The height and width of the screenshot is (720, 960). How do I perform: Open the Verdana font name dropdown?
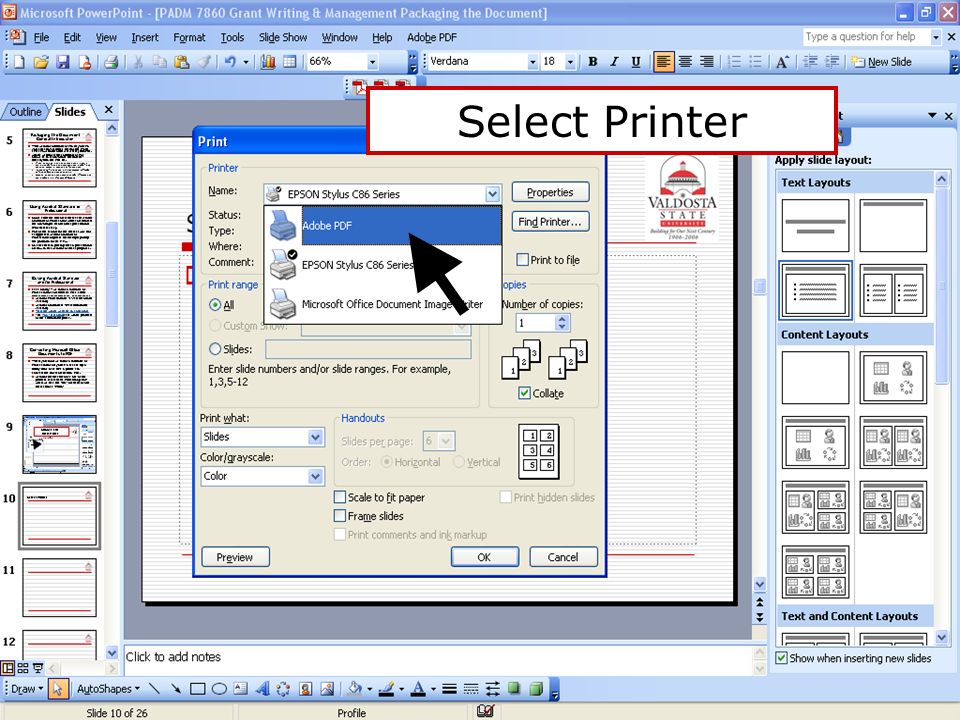(x=532, y=62)
